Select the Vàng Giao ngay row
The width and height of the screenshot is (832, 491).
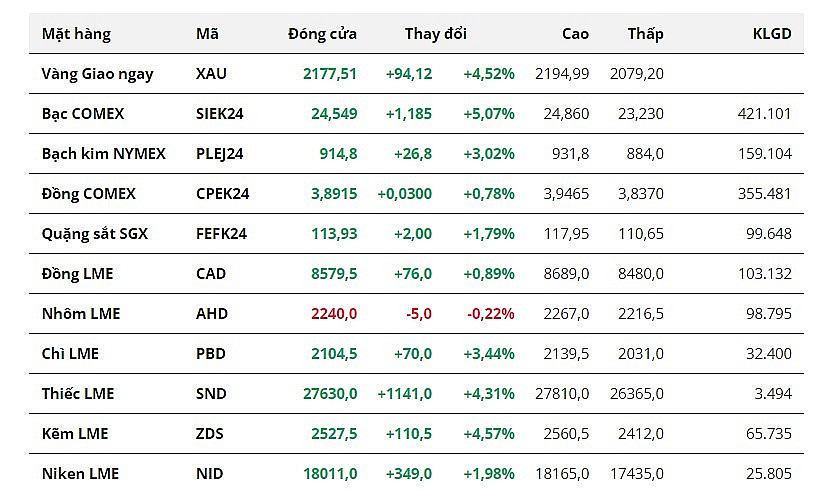[x=93, y=73]
